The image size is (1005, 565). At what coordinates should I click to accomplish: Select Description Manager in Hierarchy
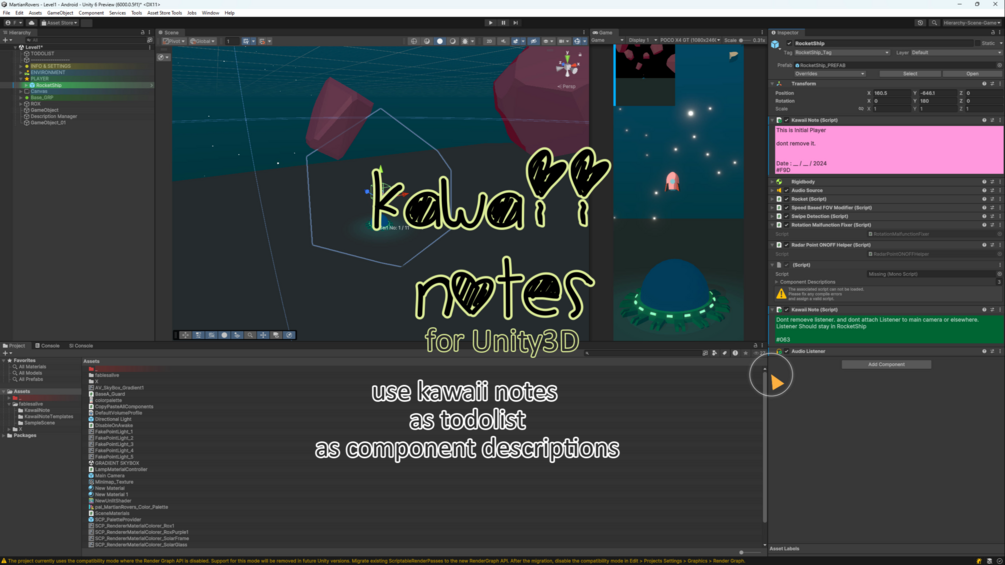[54, 117]
